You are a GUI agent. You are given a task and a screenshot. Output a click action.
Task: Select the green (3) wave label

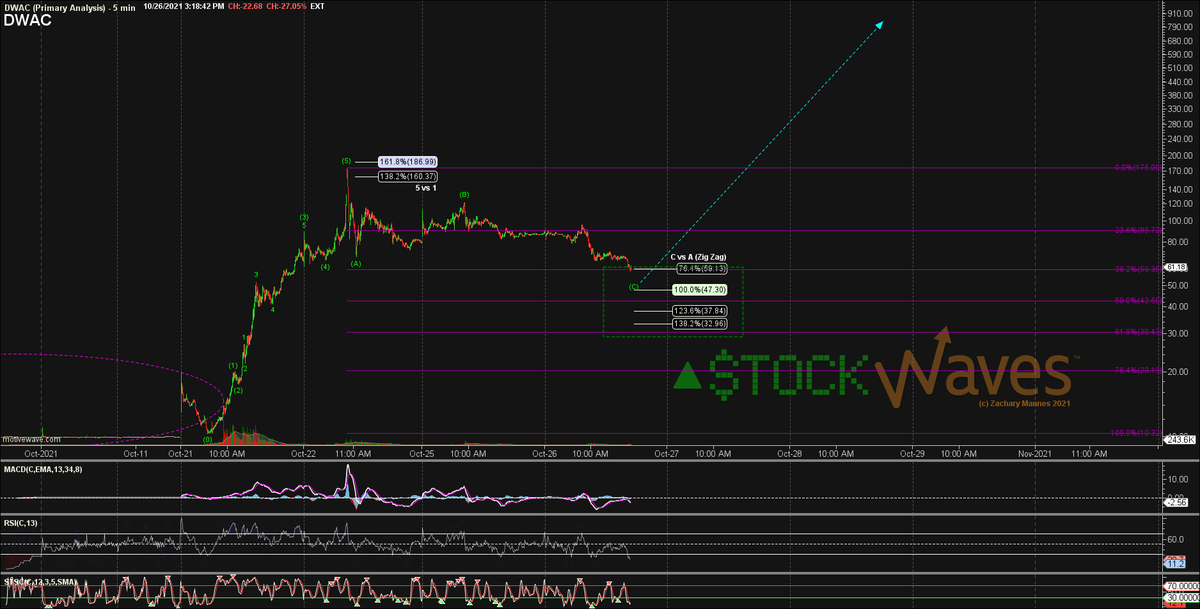[x=304, y=217]
